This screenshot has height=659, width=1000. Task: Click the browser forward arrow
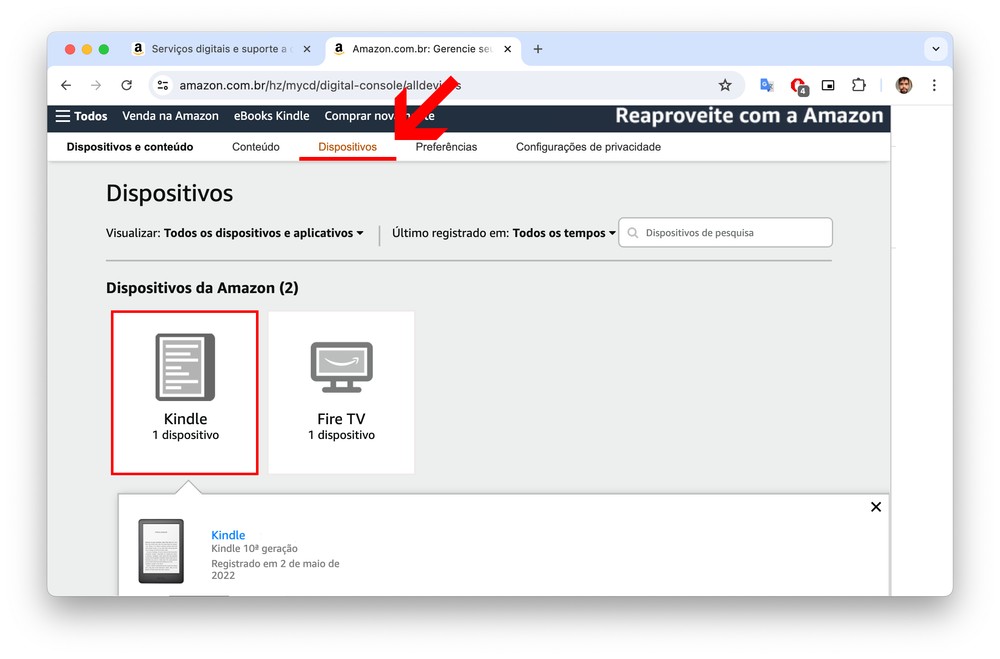tap(96, 85)
